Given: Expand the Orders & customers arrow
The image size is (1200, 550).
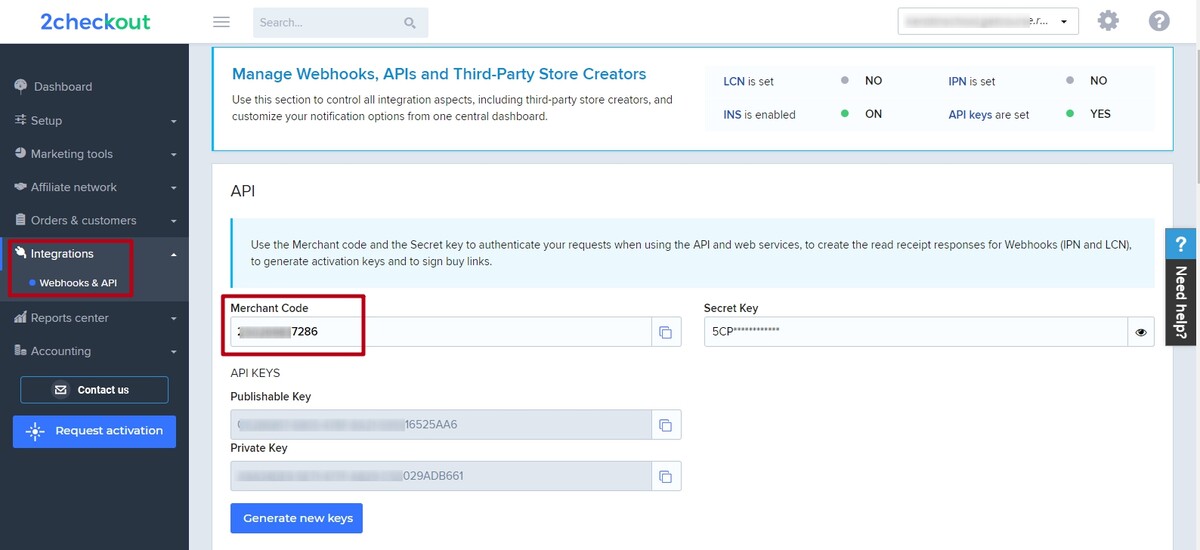Looking at the screenshot, I should tap(173, 221).
